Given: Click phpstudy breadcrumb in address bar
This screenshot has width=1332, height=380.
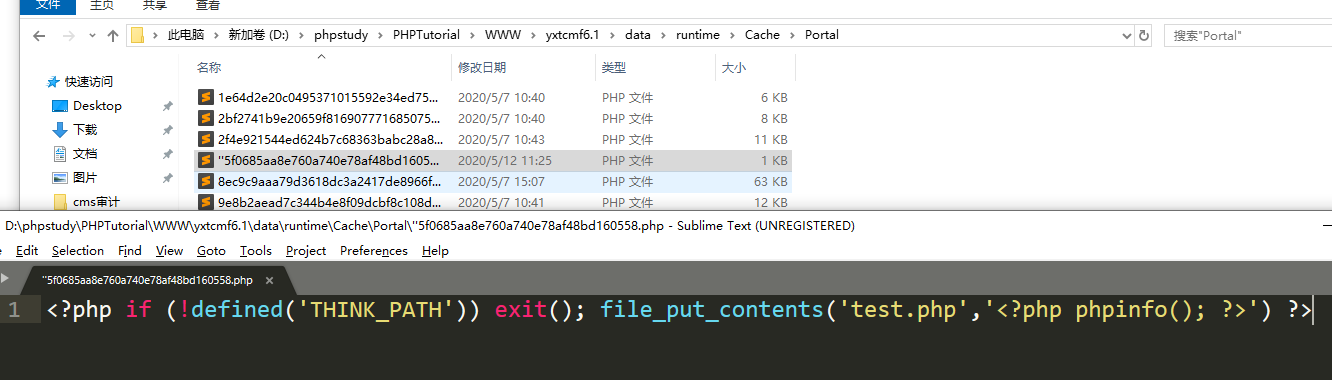Looking at the screenshot, I should click(341, 35).
